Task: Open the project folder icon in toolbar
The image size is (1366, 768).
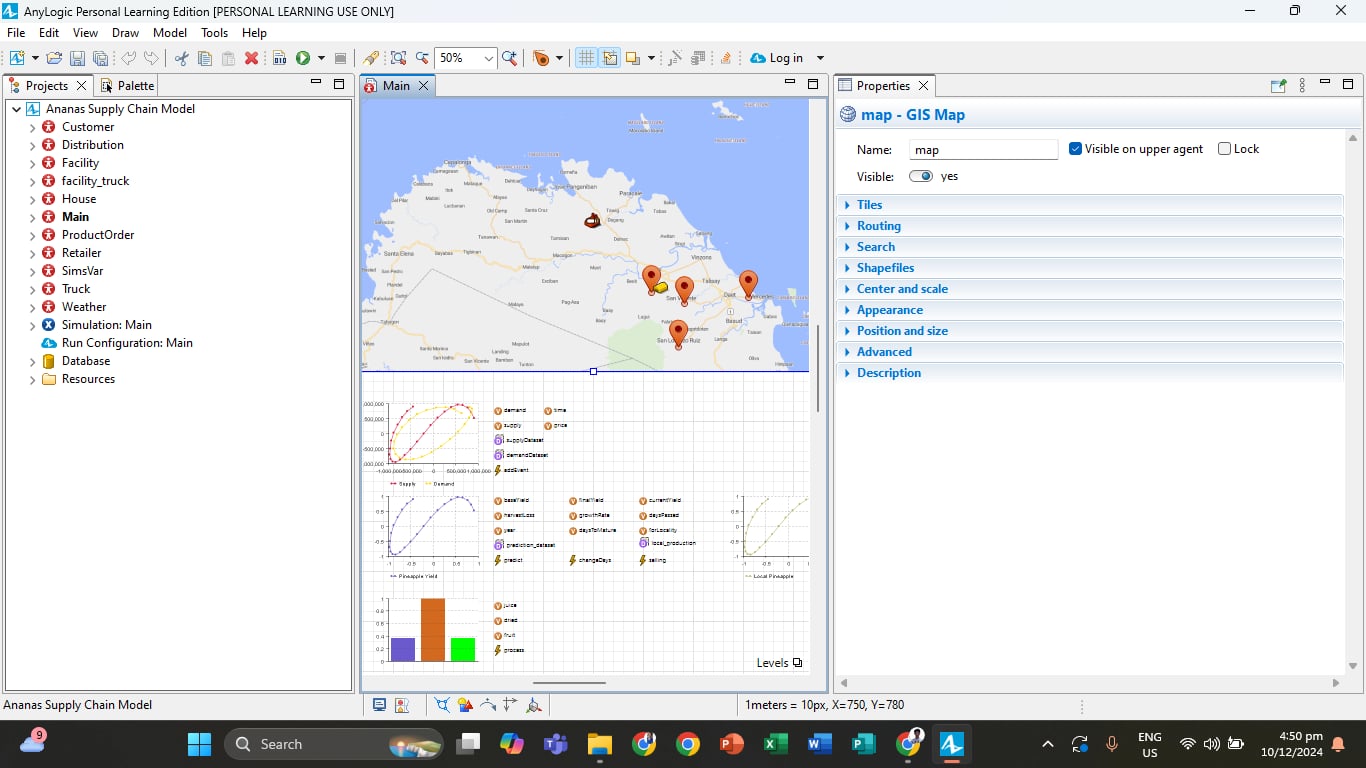Action: 54,58
